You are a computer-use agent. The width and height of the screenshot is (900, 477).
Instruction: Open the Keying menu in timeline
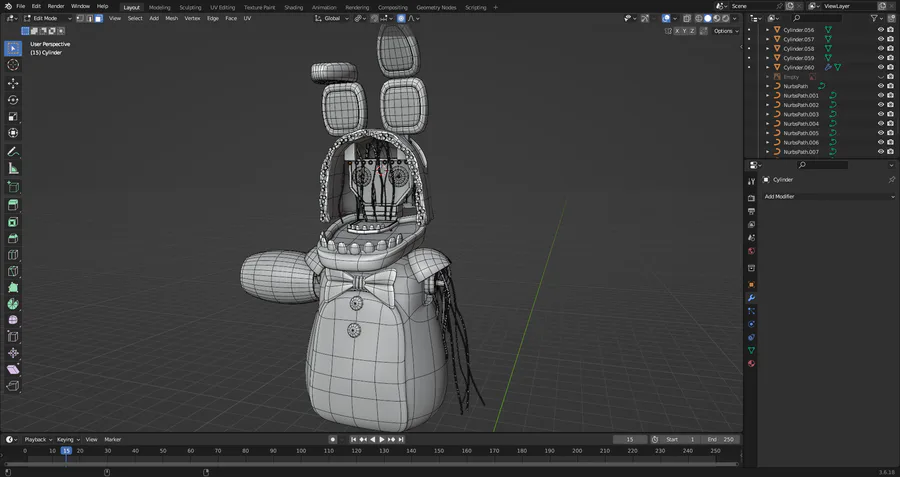click(66, 439)
